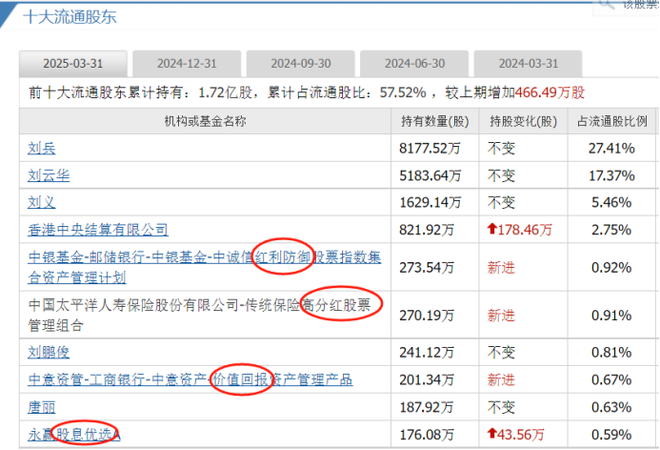Viewport: 660px width, 450px height.
Task: Open shareholder link 刘云华
Action: 49,176
